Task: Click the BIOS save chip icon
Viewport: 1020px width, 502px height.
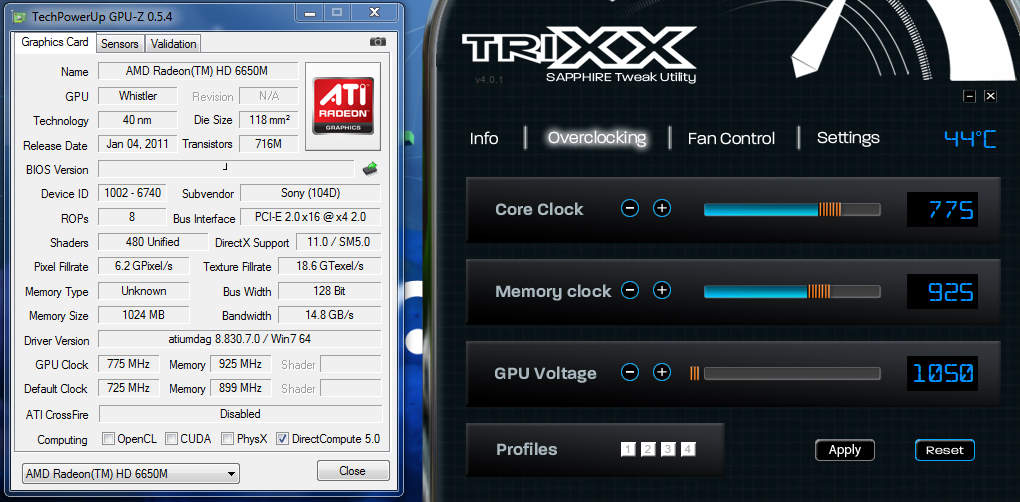Action: click(x=370, y=169)
